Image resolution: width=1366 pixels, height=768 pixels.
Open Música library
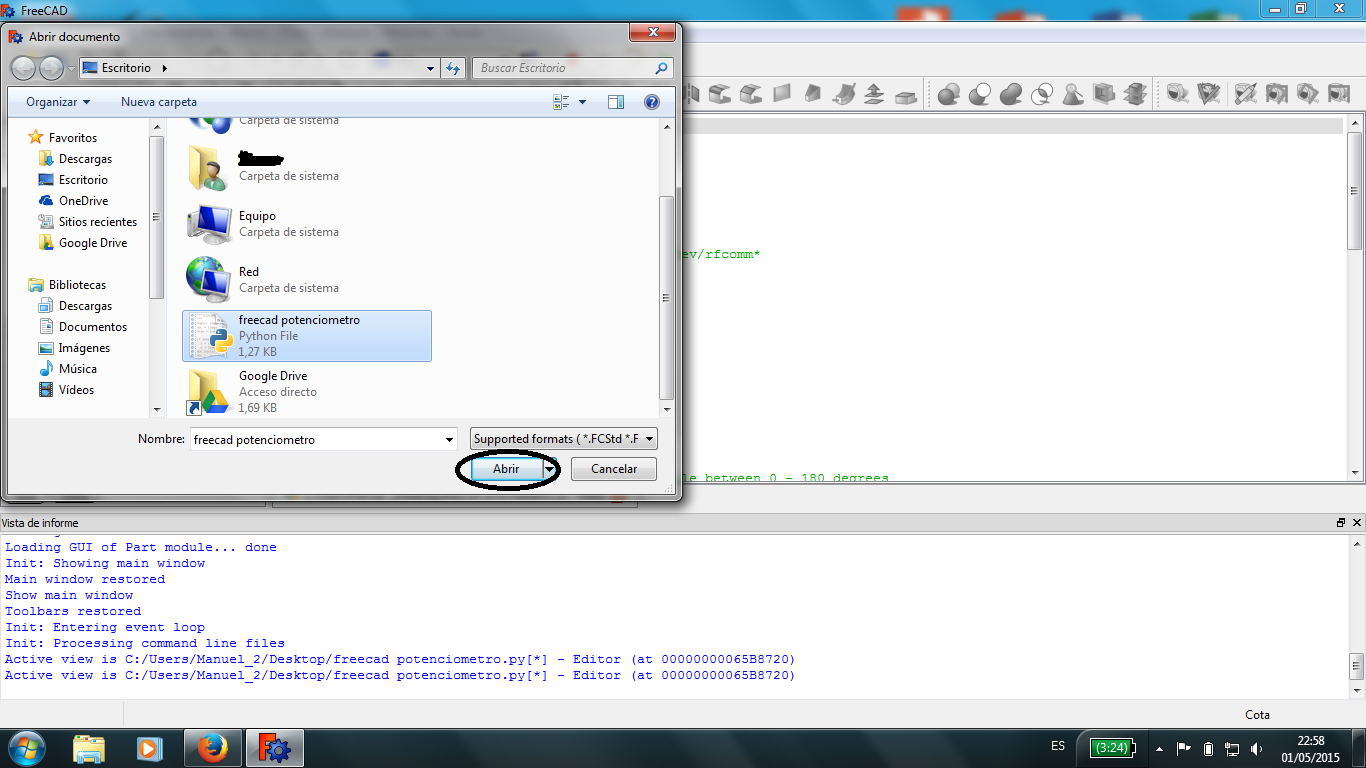(78, 369)
